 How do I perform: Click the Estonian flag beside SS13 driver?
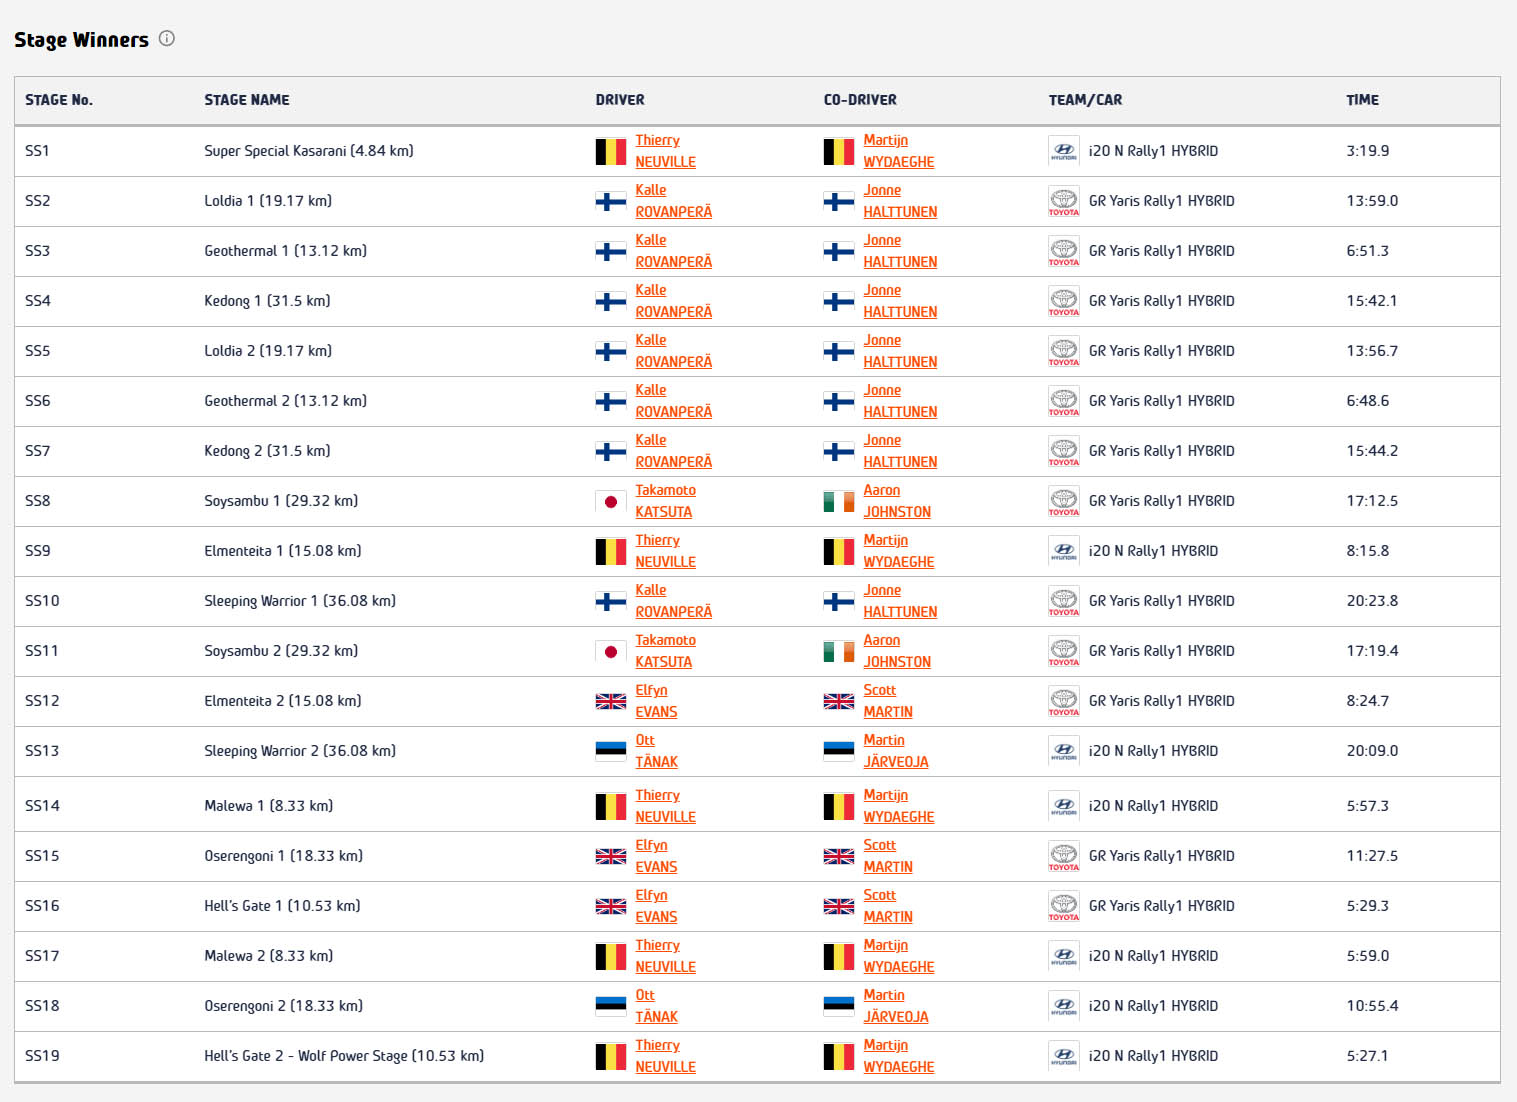point(611,751)
